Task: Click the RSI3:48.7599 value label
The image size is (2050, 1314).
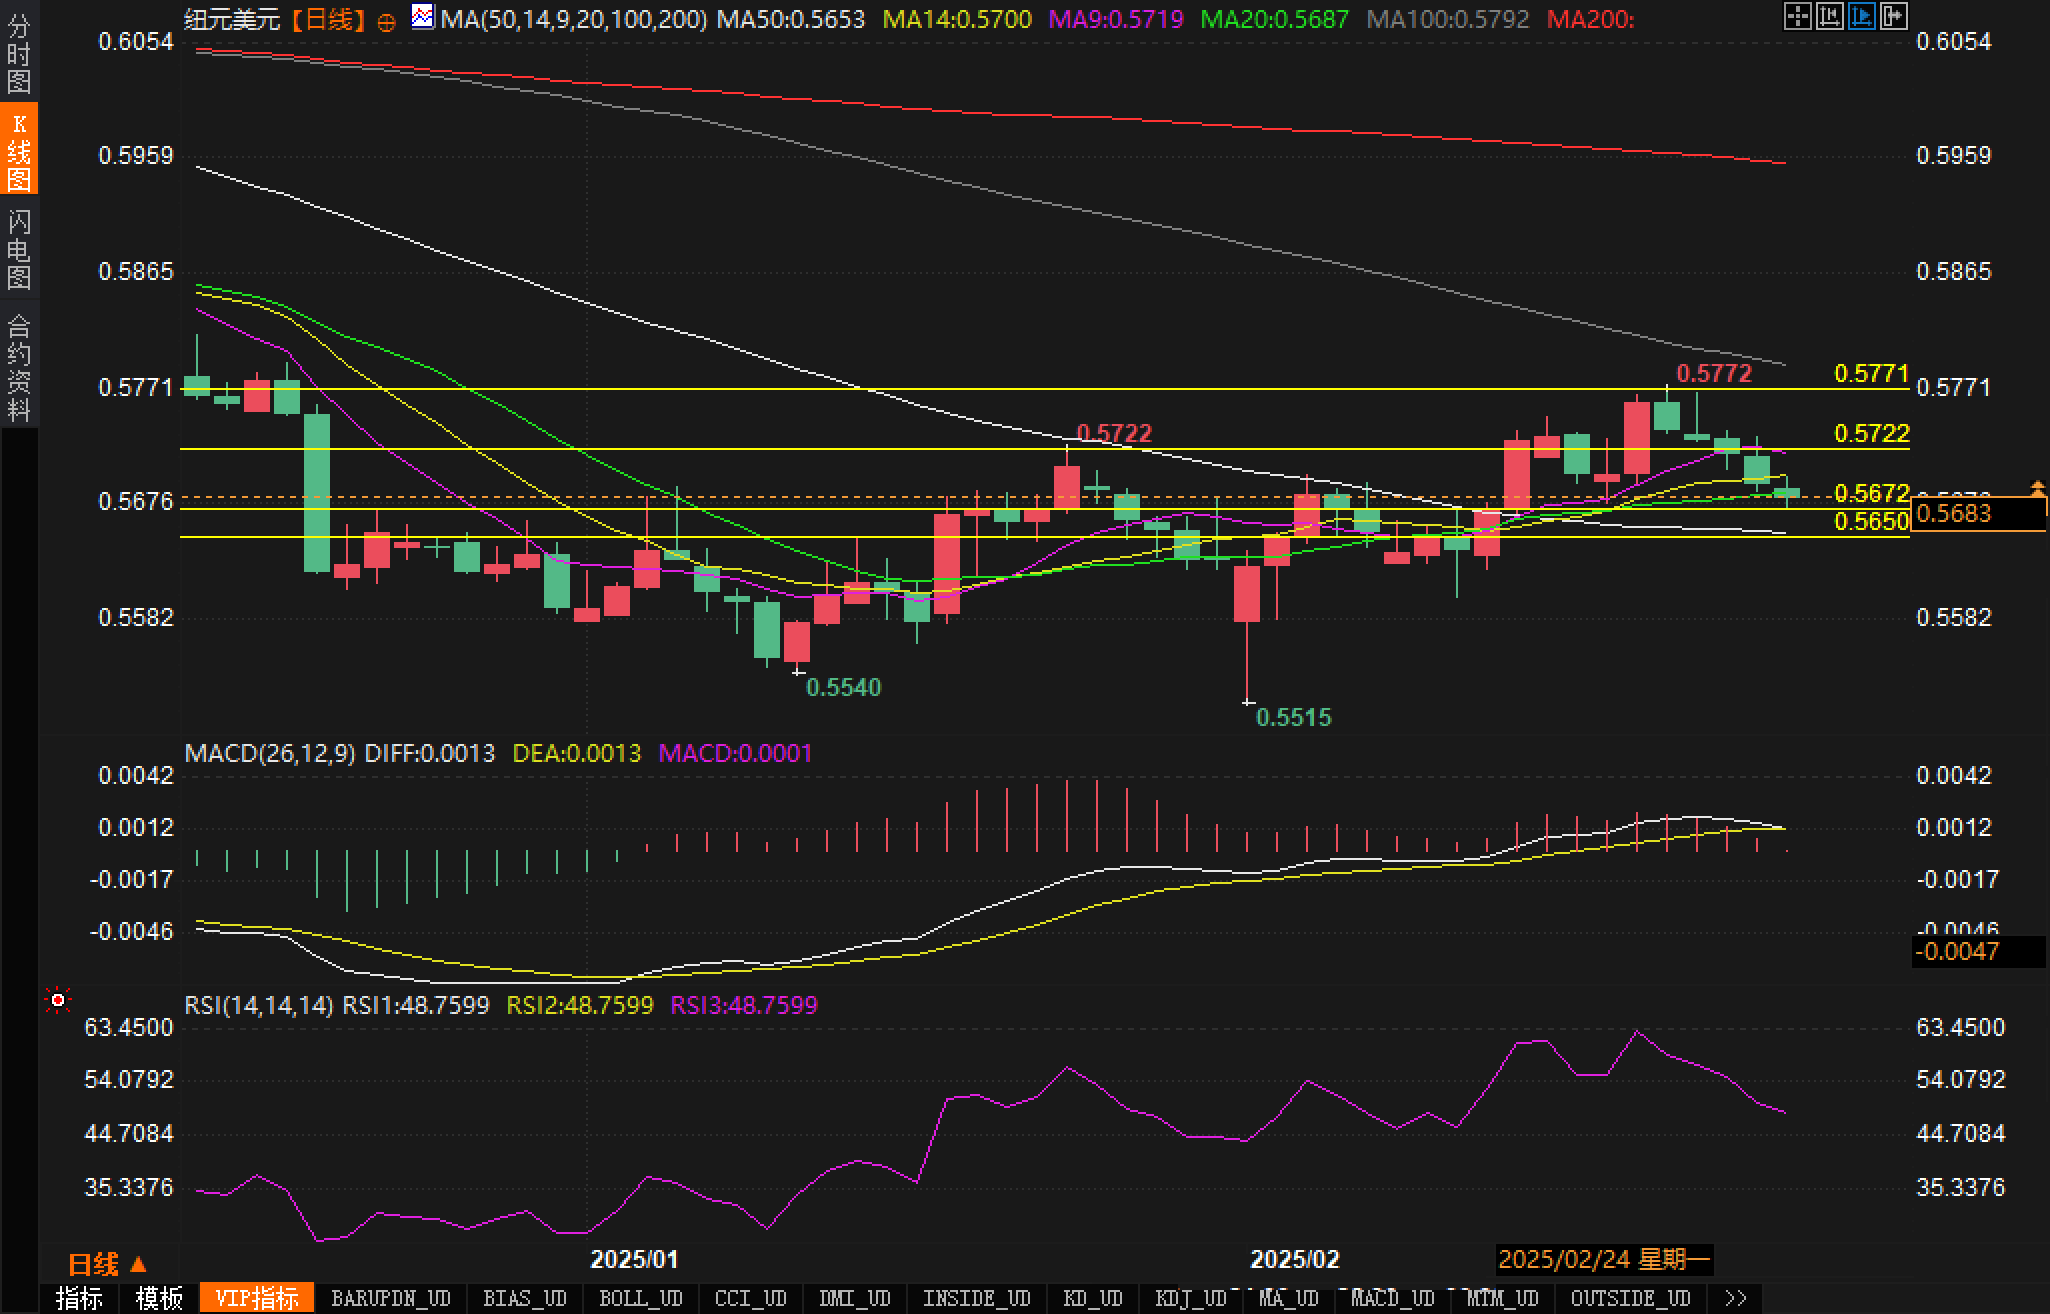Action: pos(744,1005)
